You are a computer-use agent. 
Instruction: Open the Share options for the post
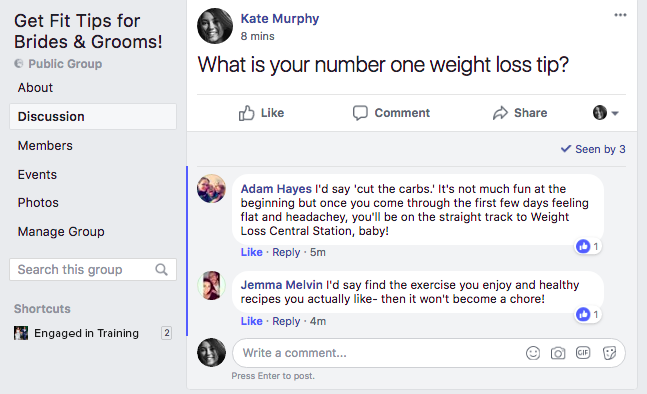520,113
